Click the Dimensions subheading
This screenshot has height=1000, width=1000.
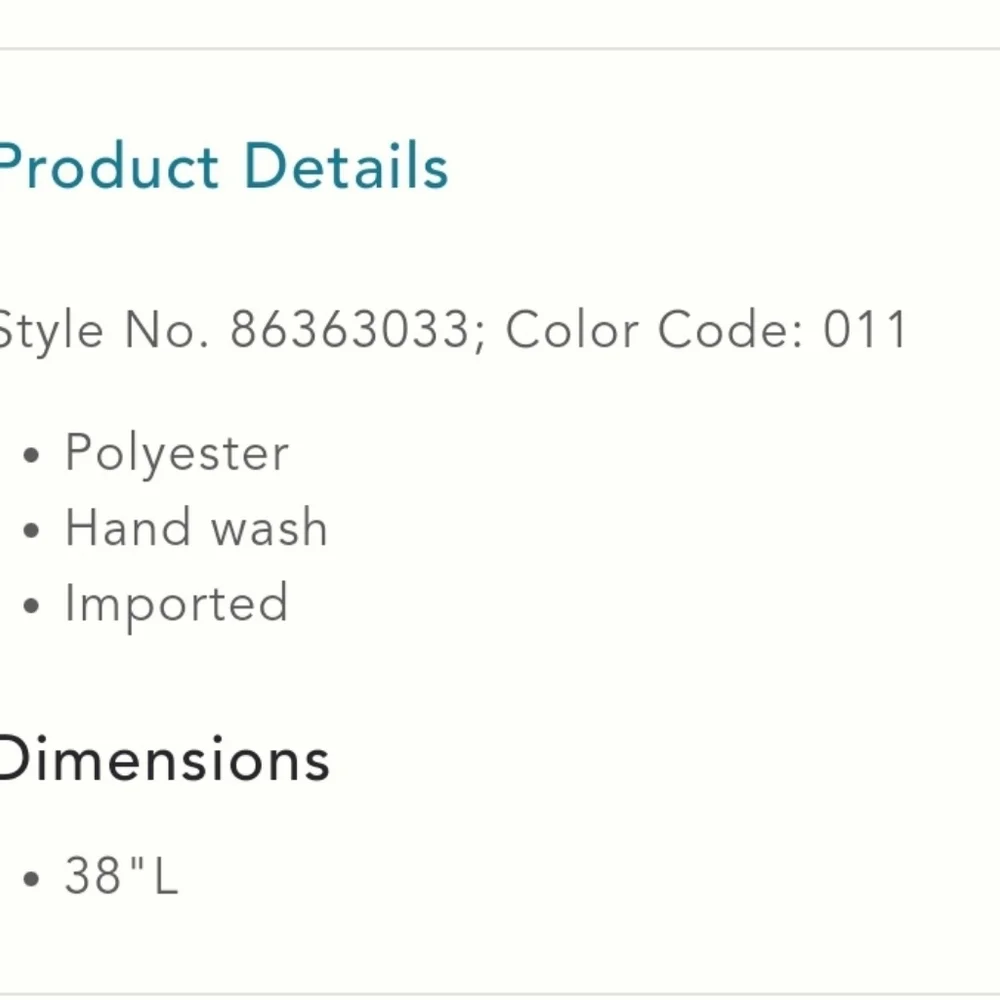point(163,759)
